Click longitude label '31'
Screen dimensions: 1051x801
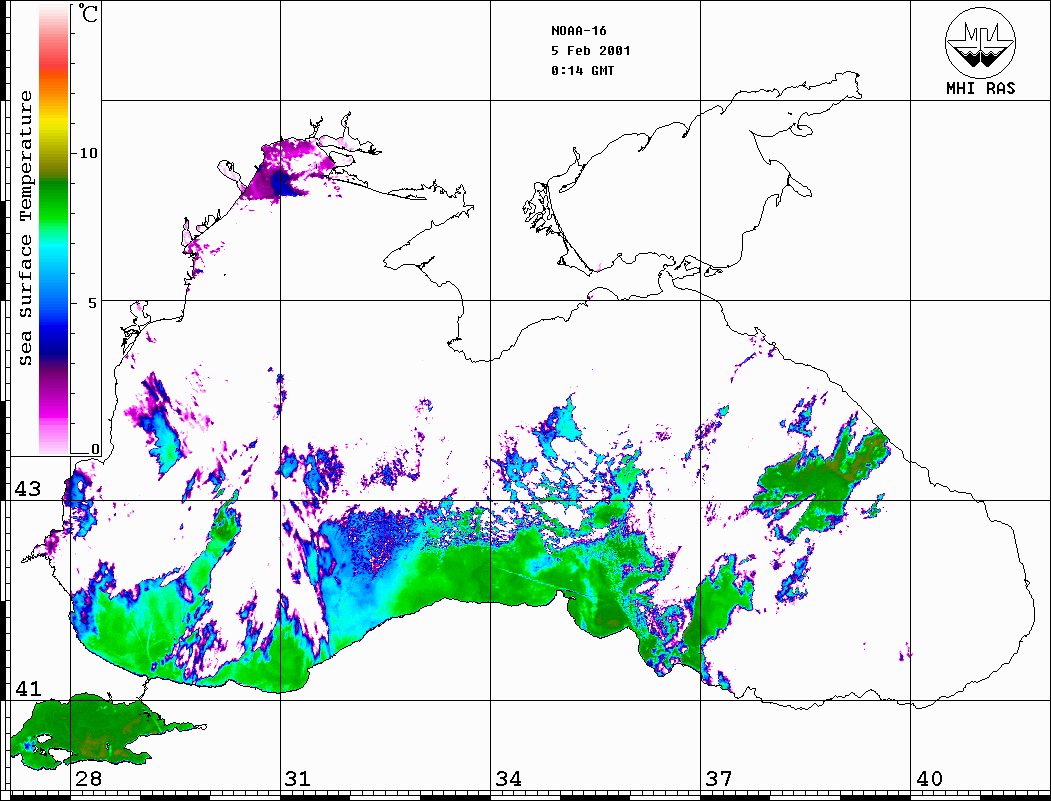(298, 778)
